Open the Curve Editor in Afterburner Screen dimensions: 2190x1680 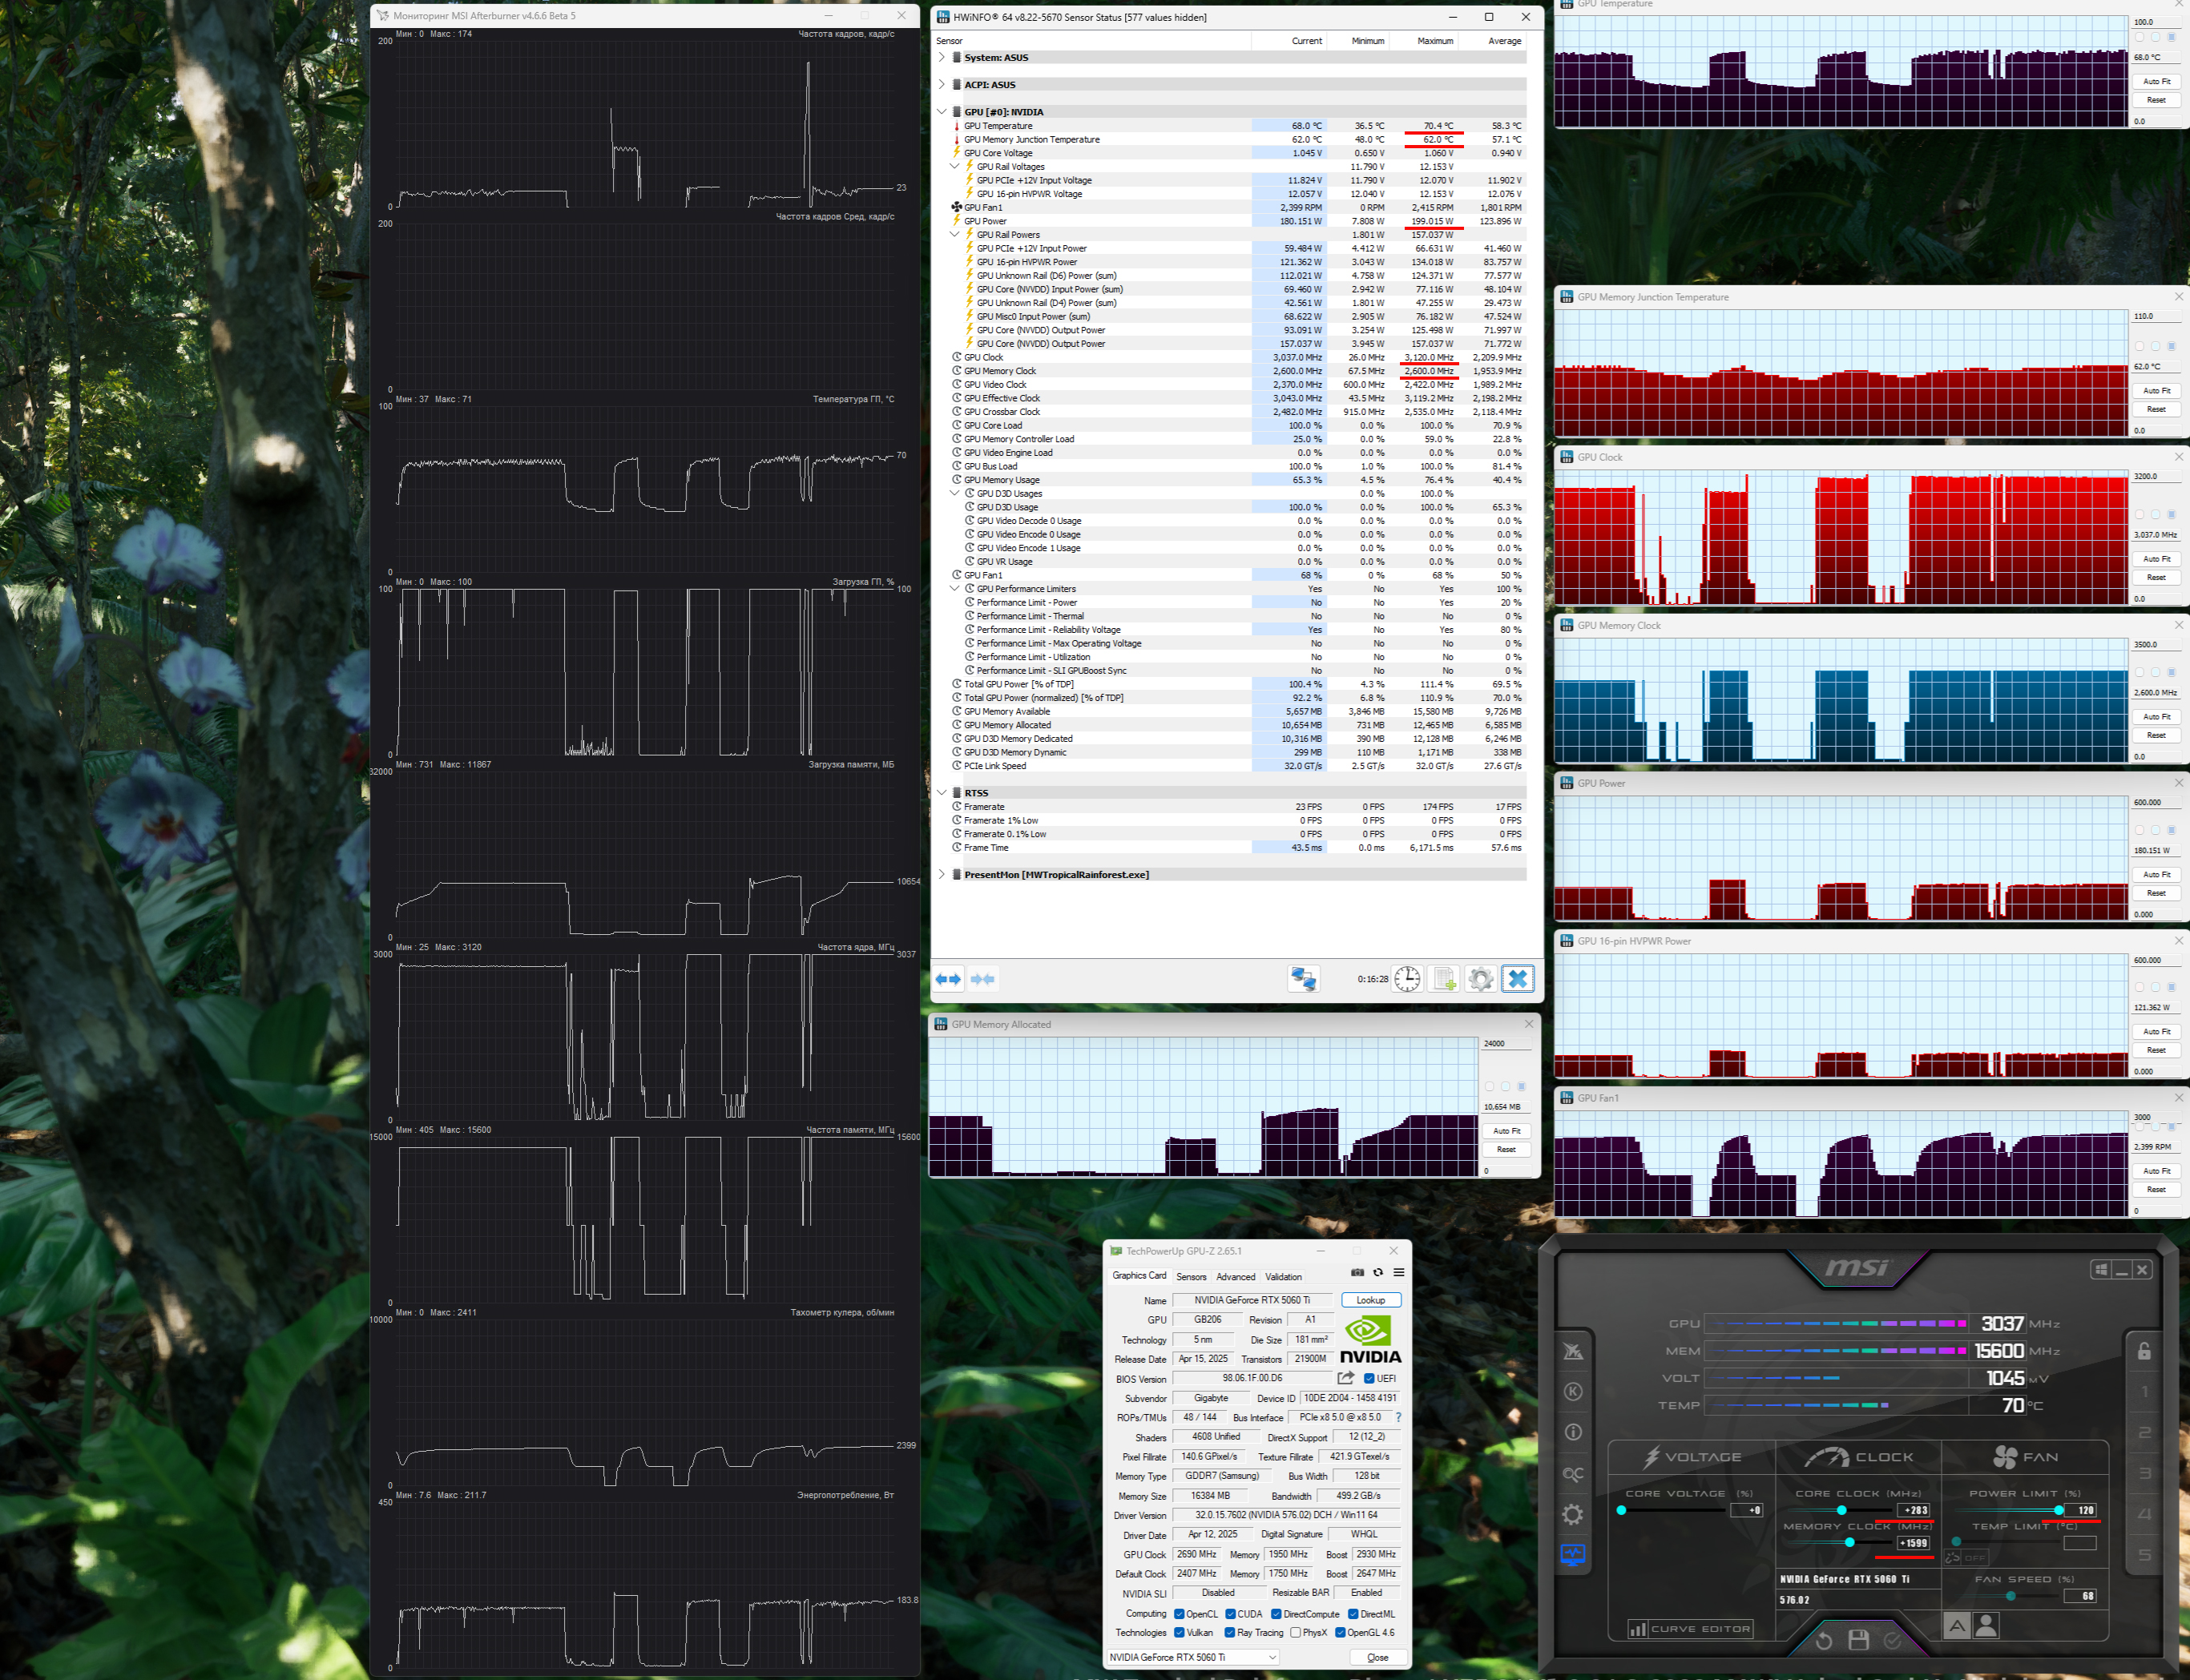(1690, 1629)
